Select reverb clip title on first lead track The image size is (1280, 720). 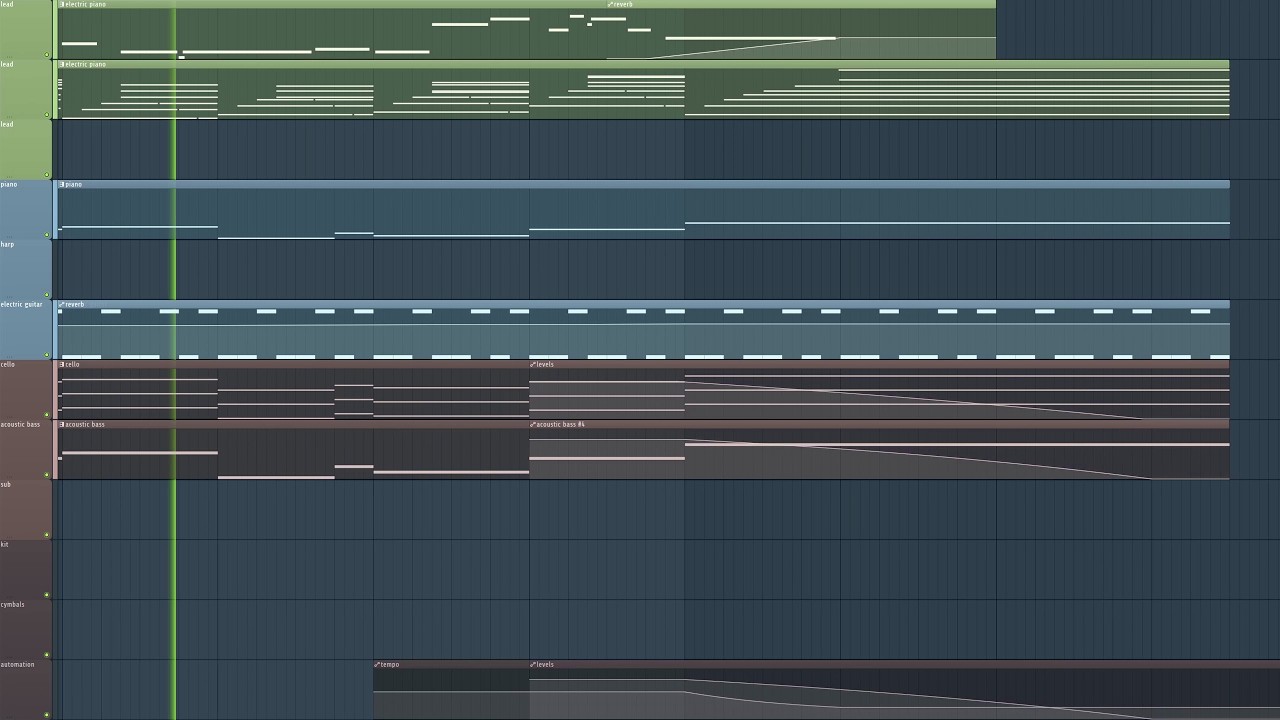623,5
